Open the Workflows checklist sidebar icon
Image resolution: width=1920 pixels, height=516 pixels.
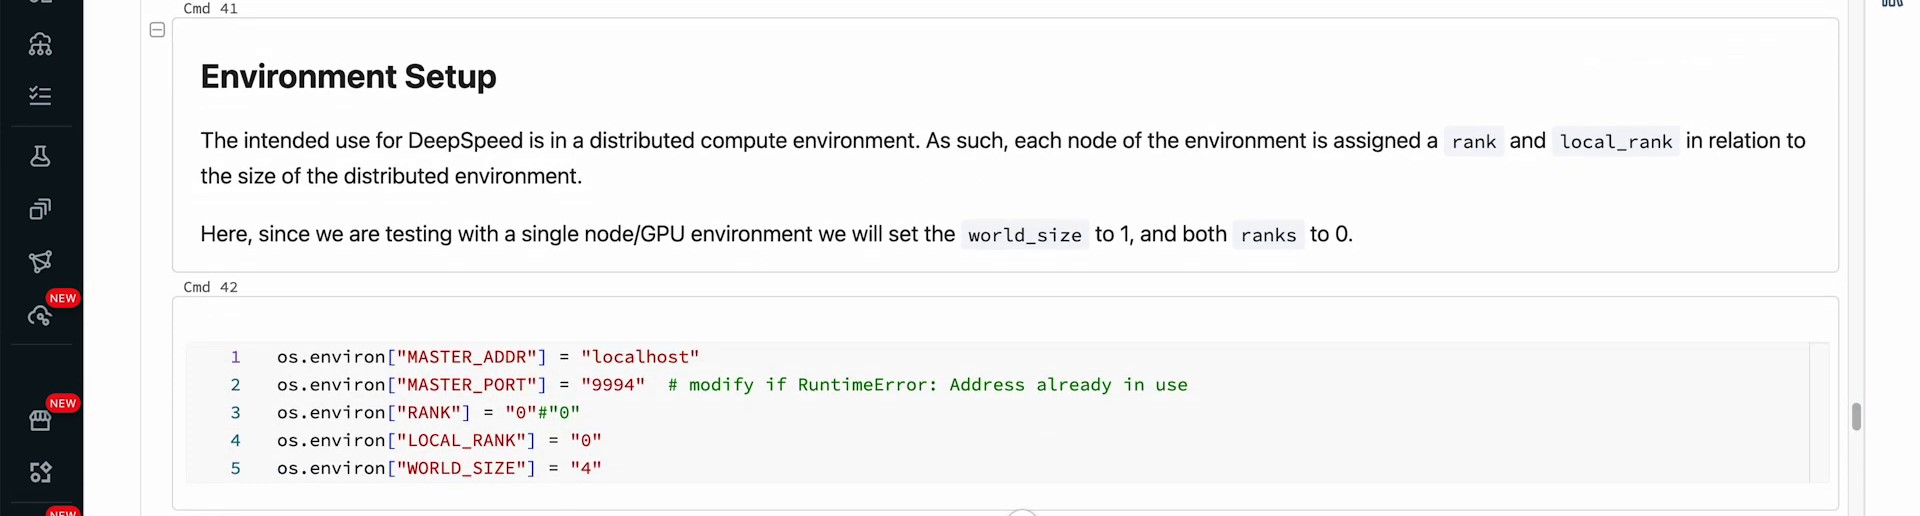click(x=40, y=96)
